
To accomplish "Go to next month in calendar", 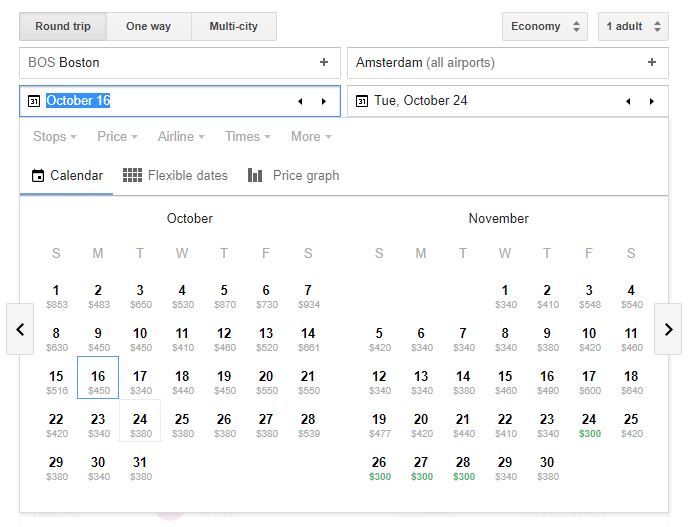I will (x=668, y=330).
